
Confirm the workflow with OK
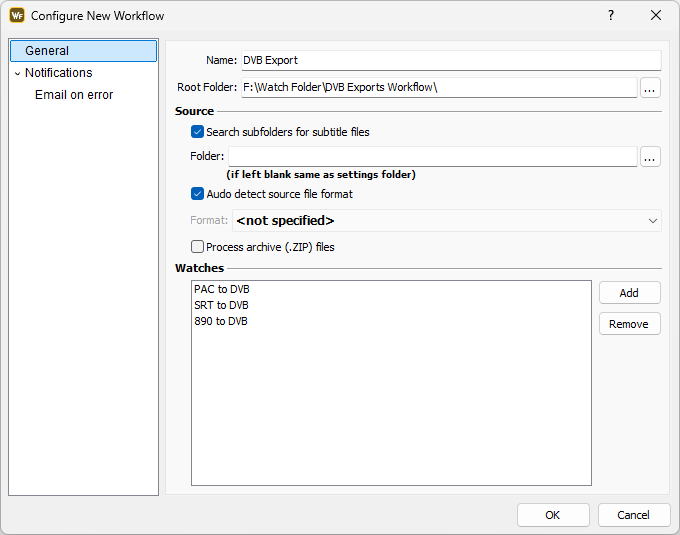(x=553, y=515)
